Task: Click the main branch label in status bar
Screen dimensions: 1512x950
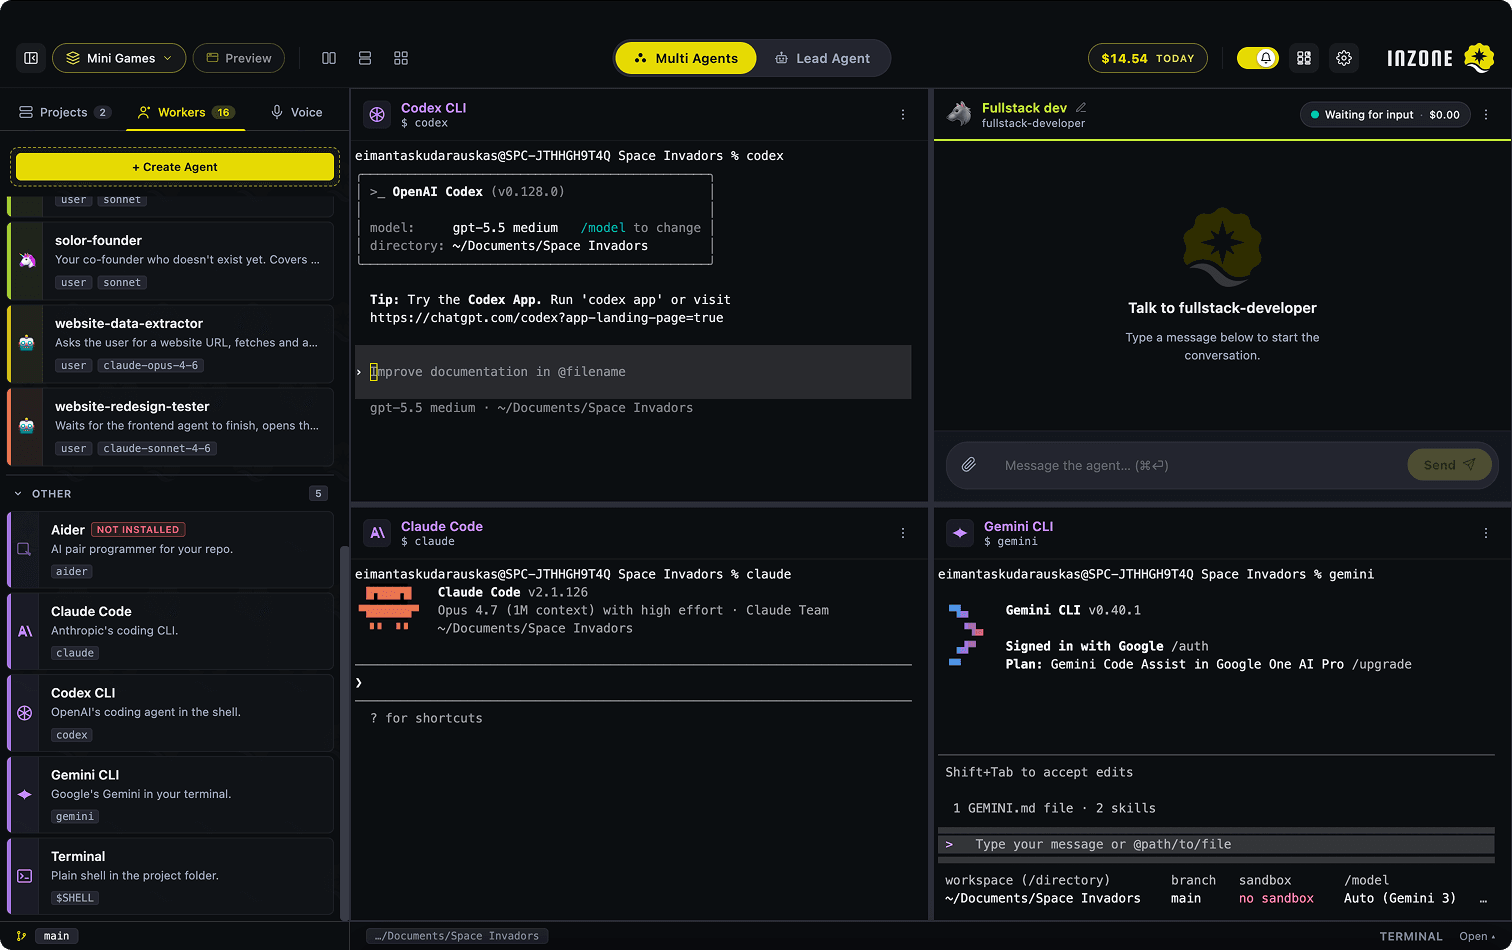Action: click(x=57, y=936)
